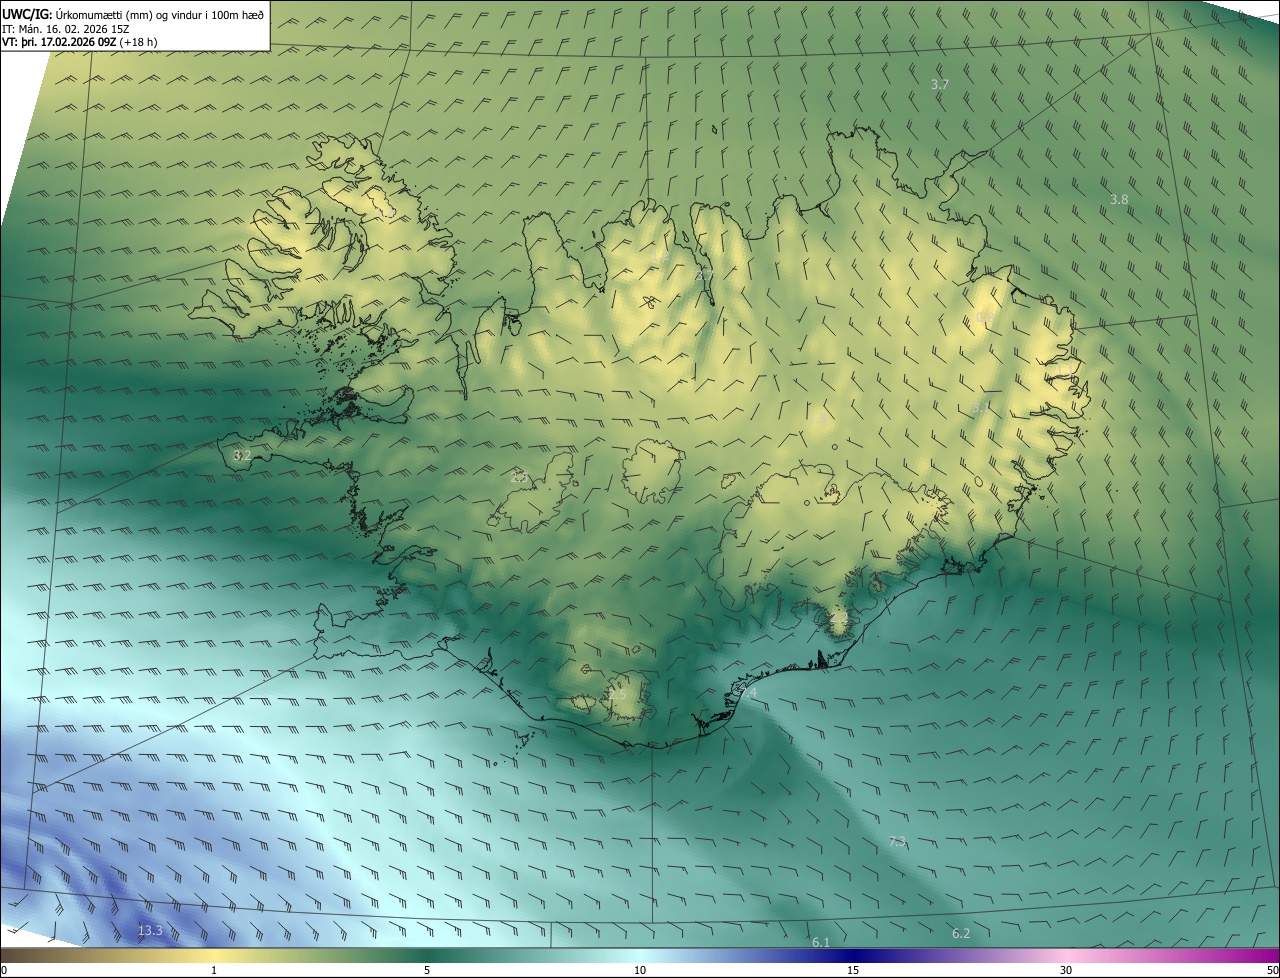Click the 3.1 value label on the map
1280x978 pixels.
pyautogui.click(x=981, y=407)
